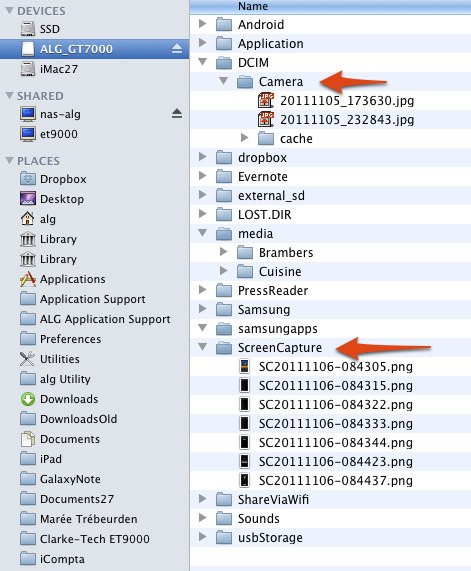
Task: Collapse the media folder
Action: coord(203,233)
